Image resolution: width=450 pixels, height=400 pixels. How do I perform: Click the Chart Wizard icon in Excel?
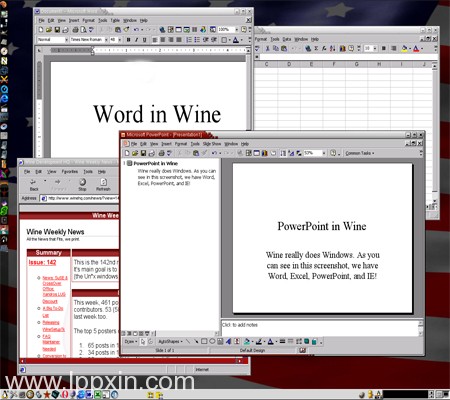(343, 48)
